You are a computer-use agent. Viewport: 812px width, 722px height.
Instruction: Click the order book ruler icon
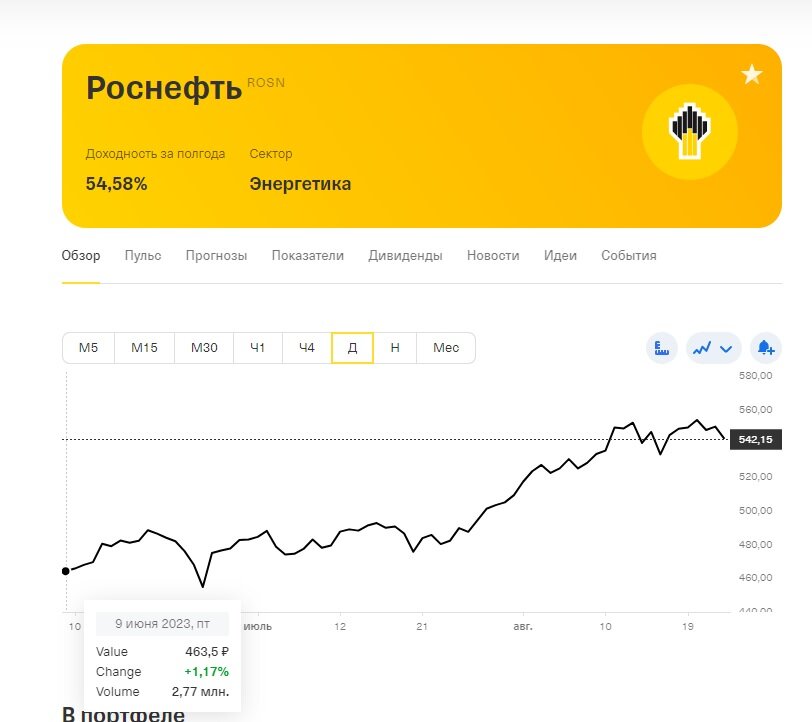pyautogui.click(x=661, y=347)
